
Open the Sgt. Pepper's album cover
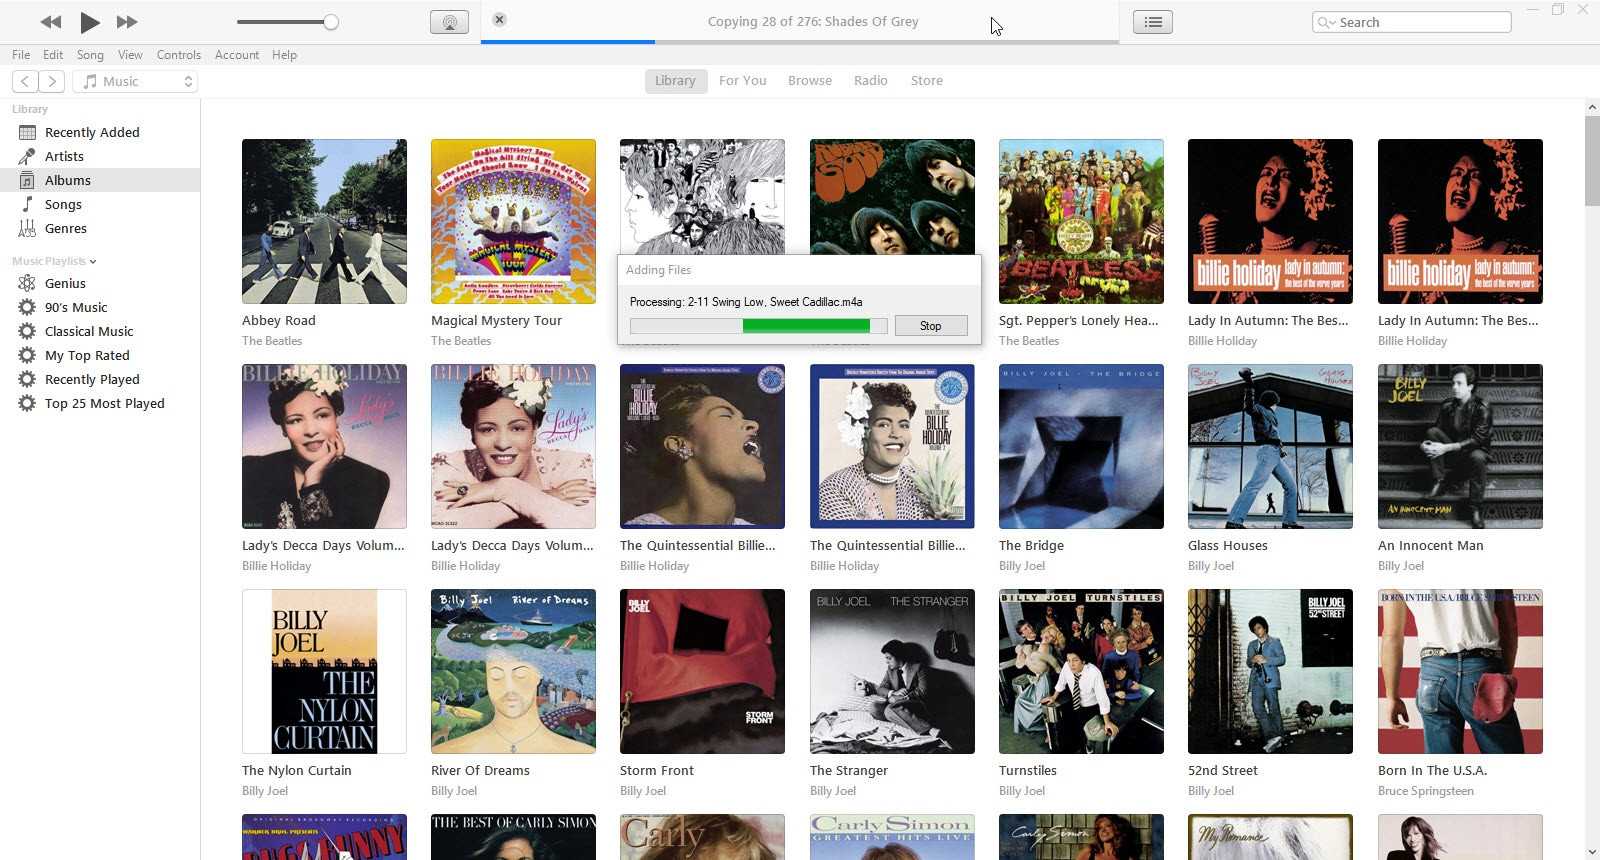tap(1081, 221)
